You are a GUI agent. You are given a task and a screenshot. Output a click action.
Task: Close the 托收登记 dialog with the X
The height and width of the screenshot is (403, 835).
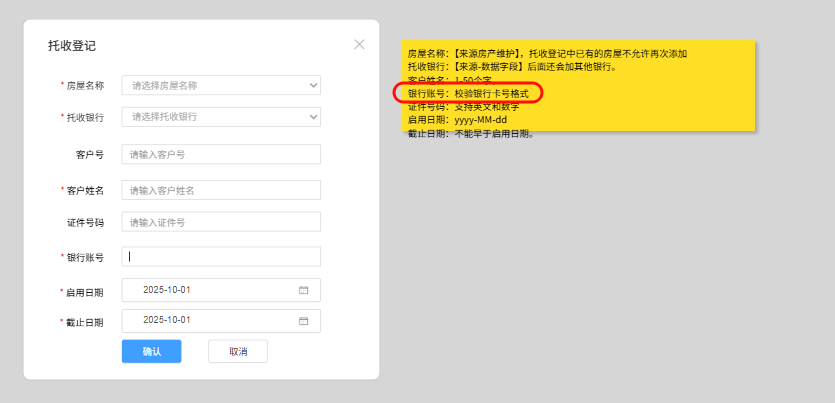pos(359,45)
